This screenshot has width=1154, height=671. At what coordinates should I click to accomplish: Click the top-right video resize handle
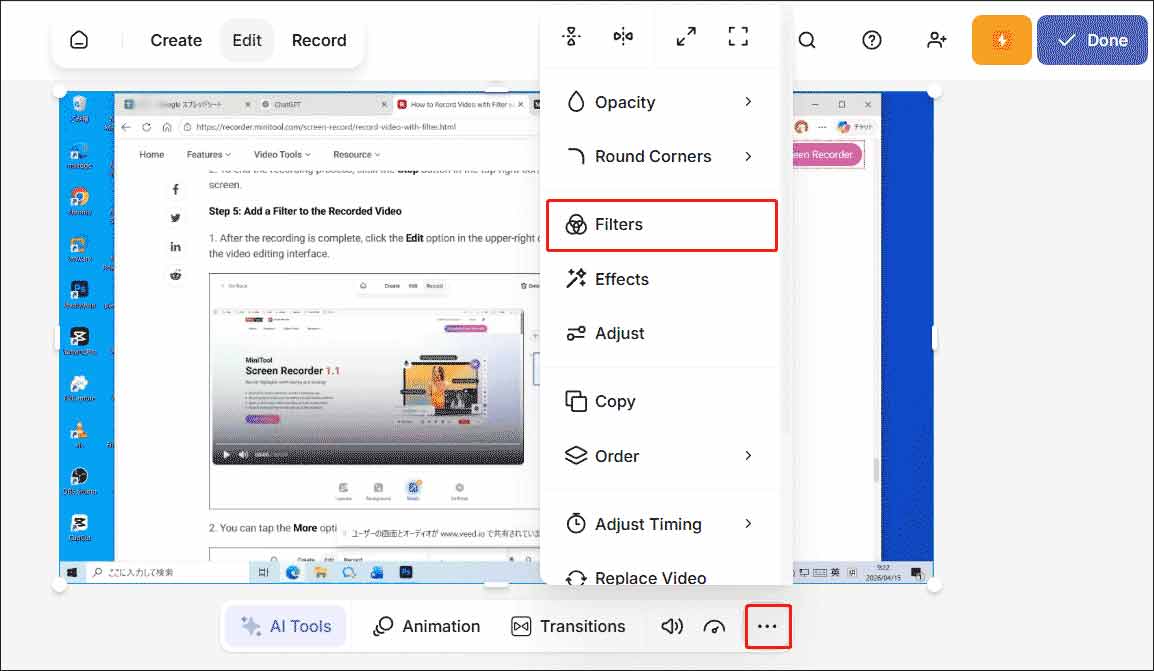click(x=934, y=91)
